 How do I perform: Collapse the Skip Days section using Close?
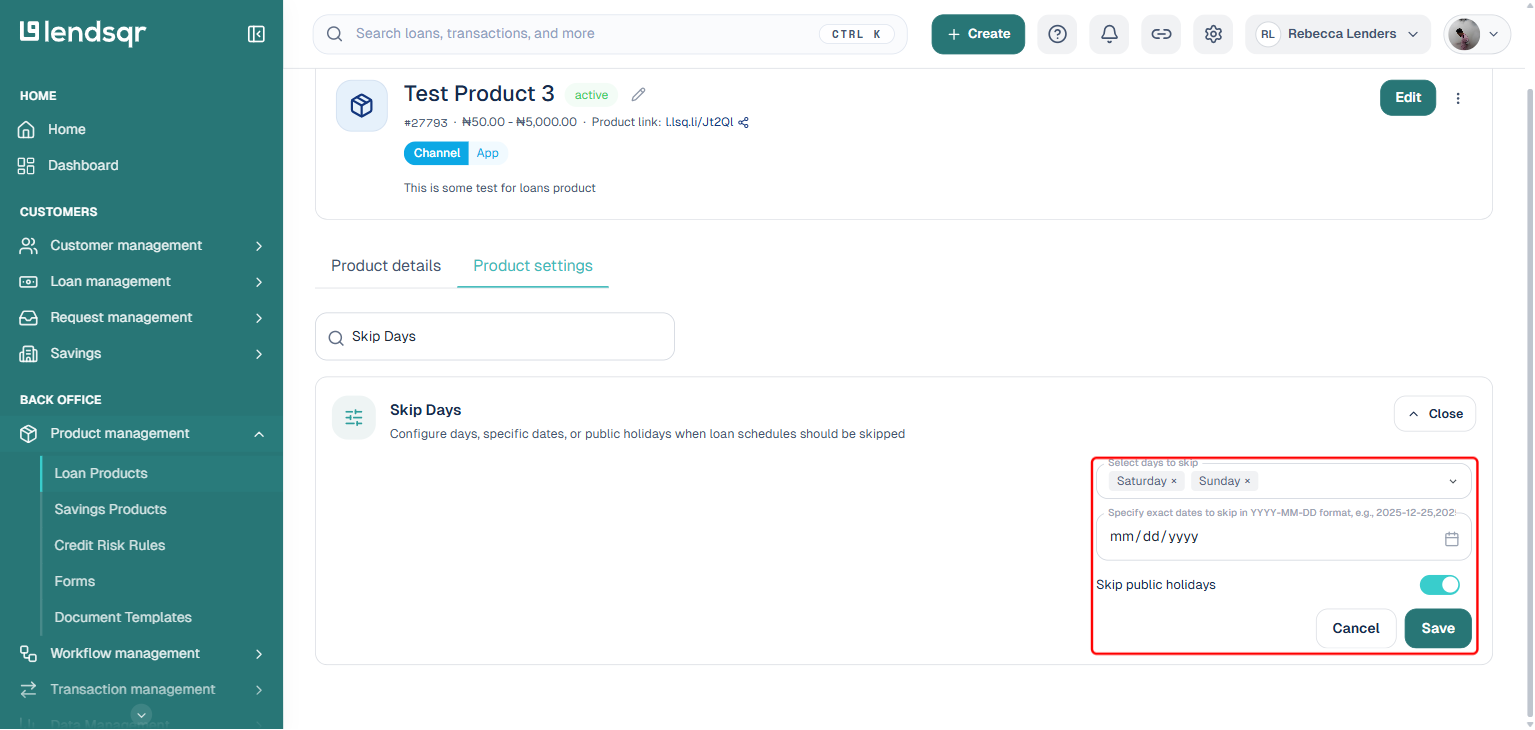pyautogui.click(x=1435, y=414)
